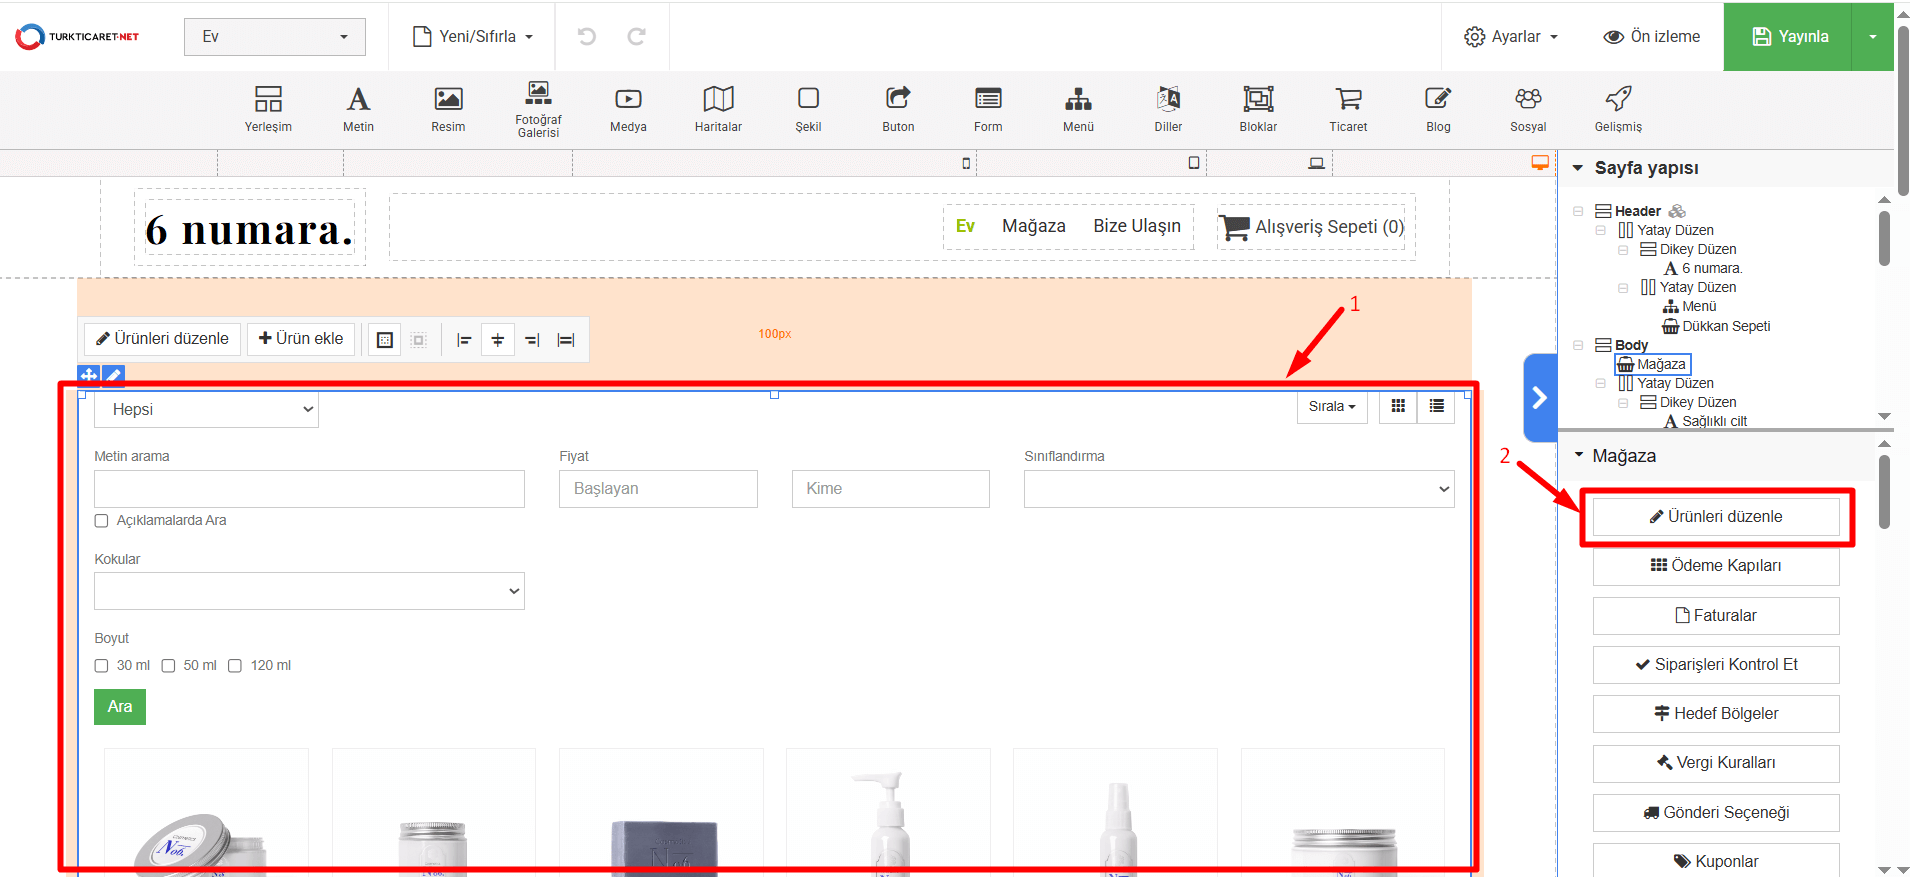Switch products to list view
Screen dimensions: 1910x877
tap(1437, 406)
